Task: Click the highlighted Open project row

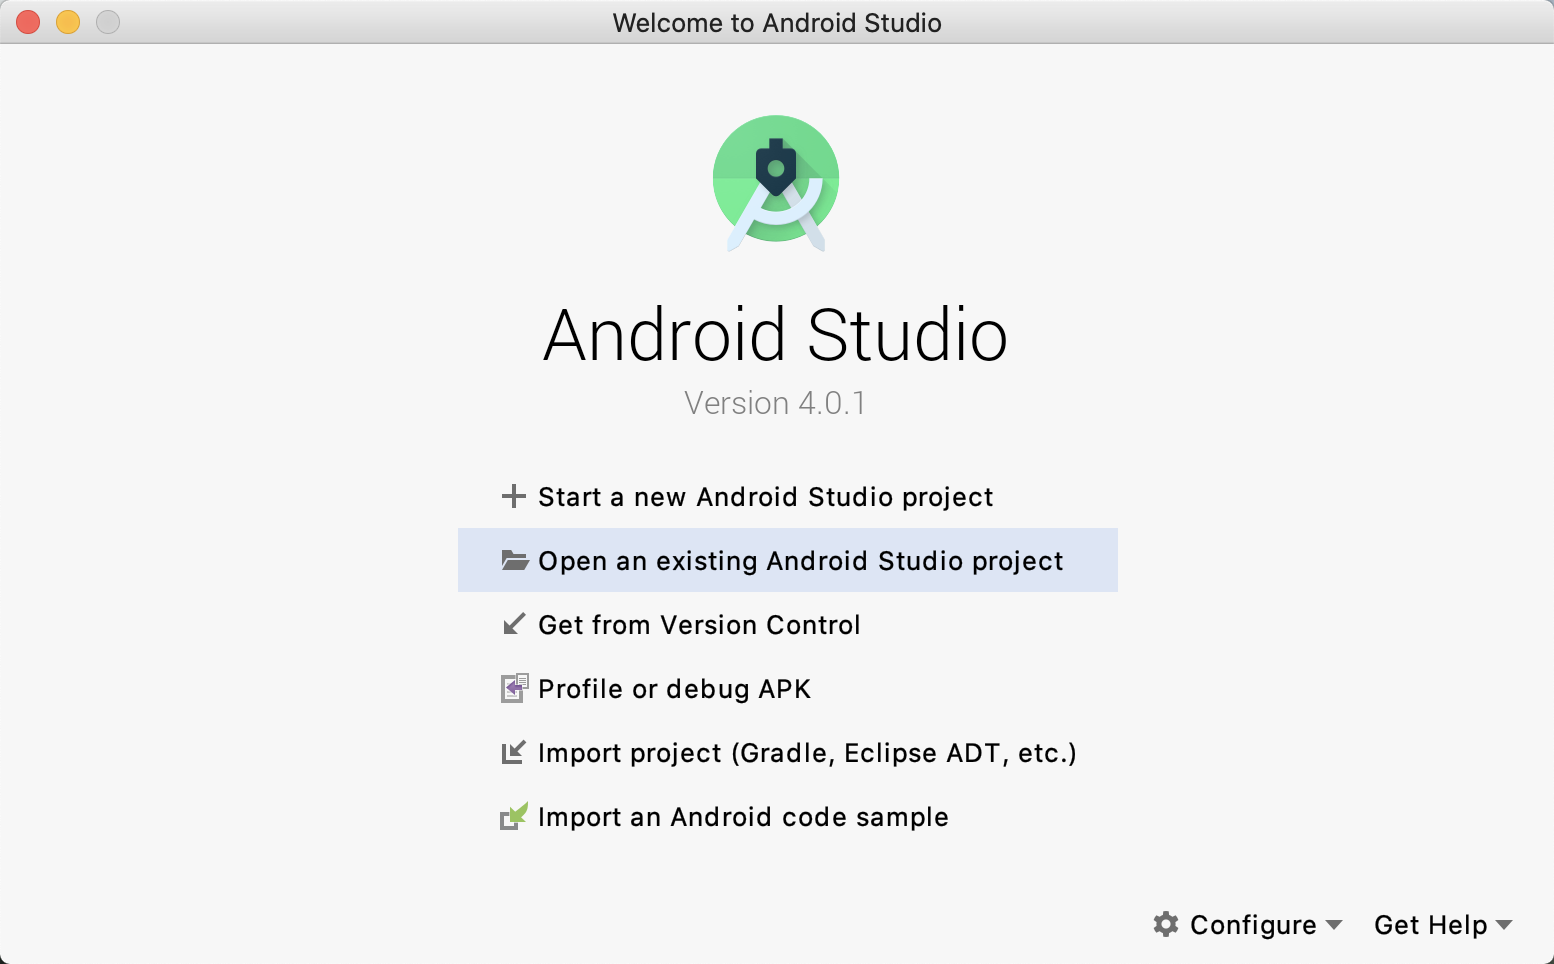Action: coord(787,560)
